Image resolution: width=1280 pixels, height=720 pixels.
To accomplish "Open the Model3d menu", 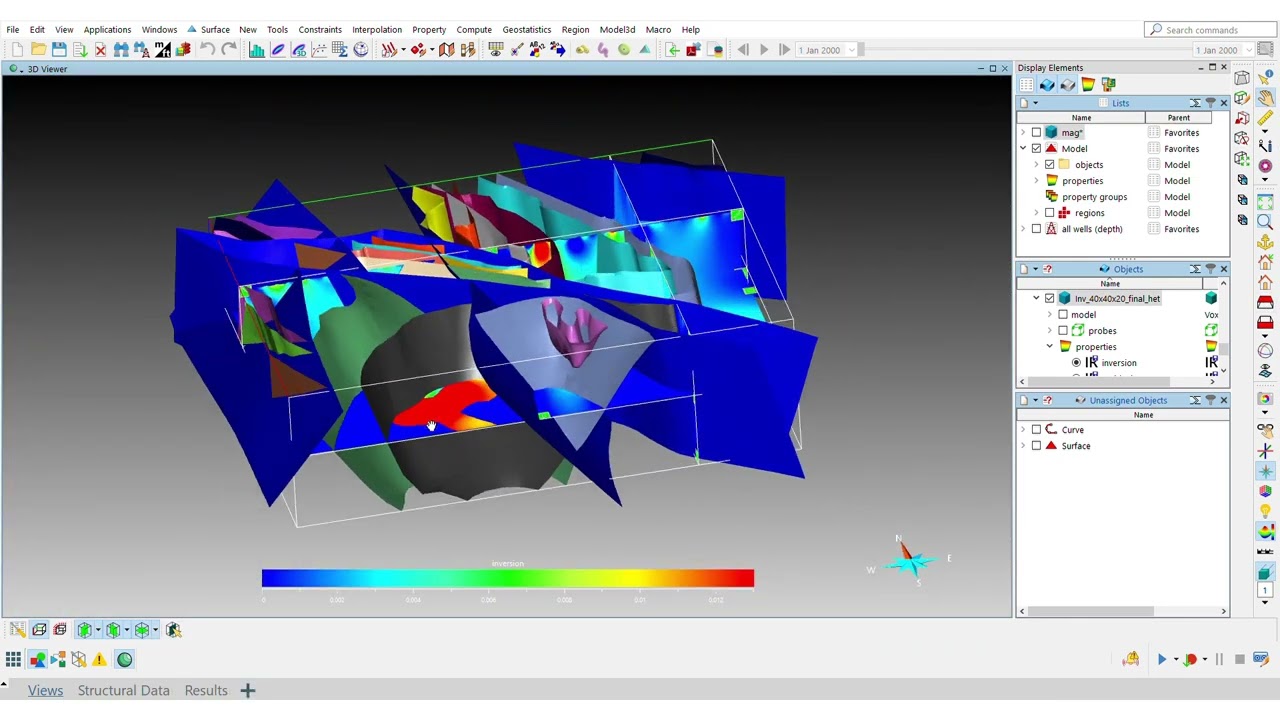I will click(617, 30).
